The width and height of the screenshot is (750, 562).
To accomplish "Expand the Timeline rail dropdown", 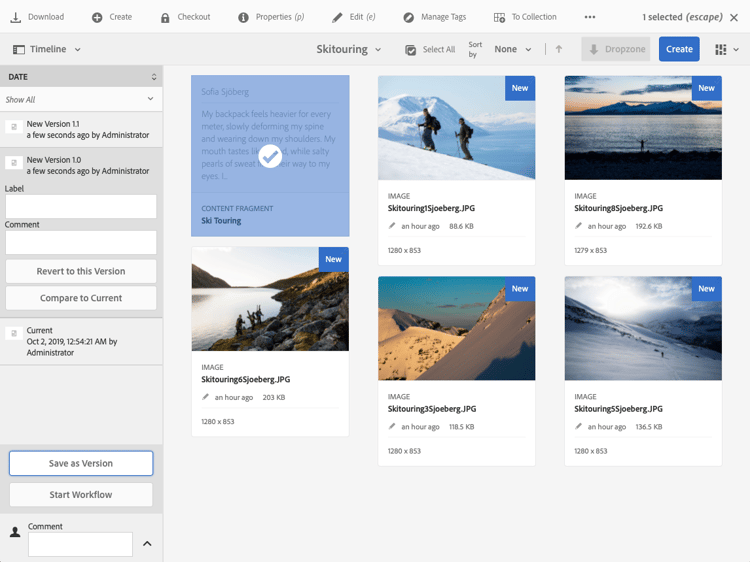I will tap(77, 49).
